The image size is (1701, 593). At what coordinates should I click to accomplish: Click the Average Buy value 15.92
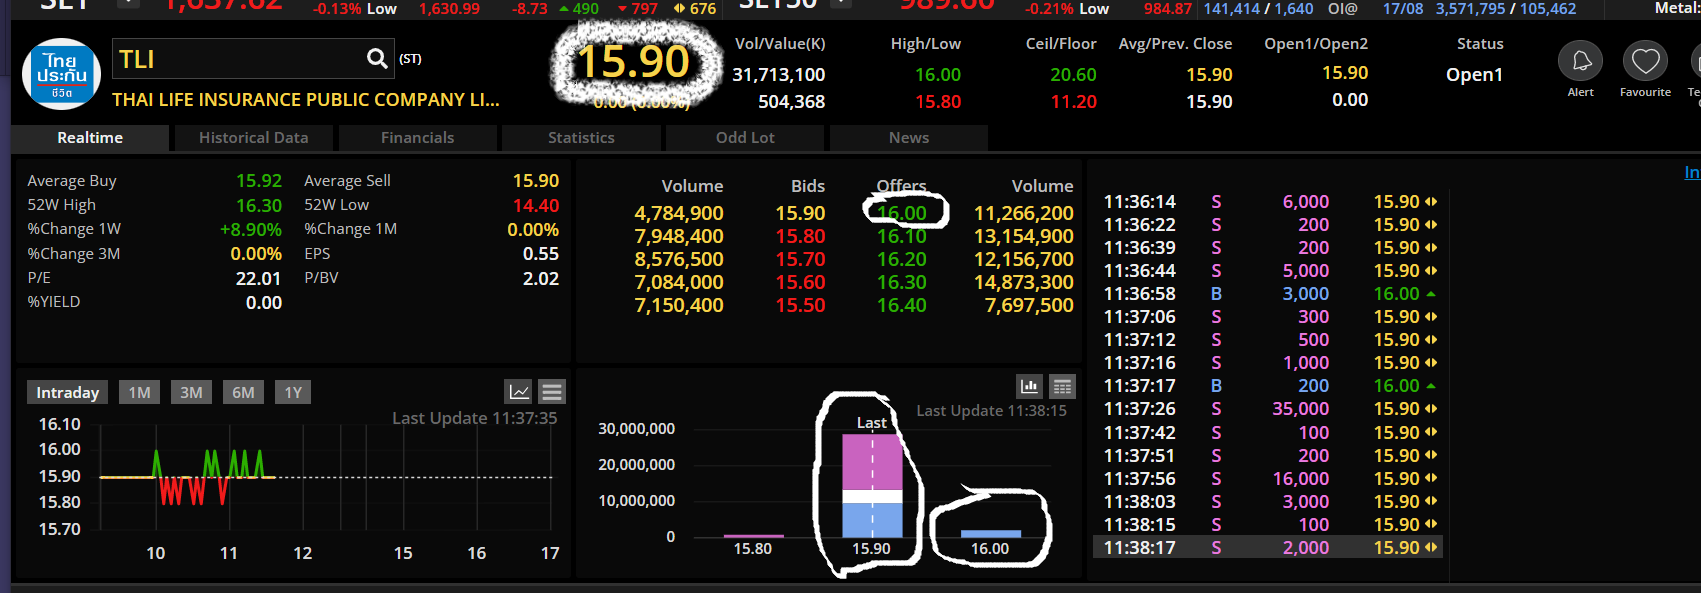pyautogui.click(x=259, y=181)
